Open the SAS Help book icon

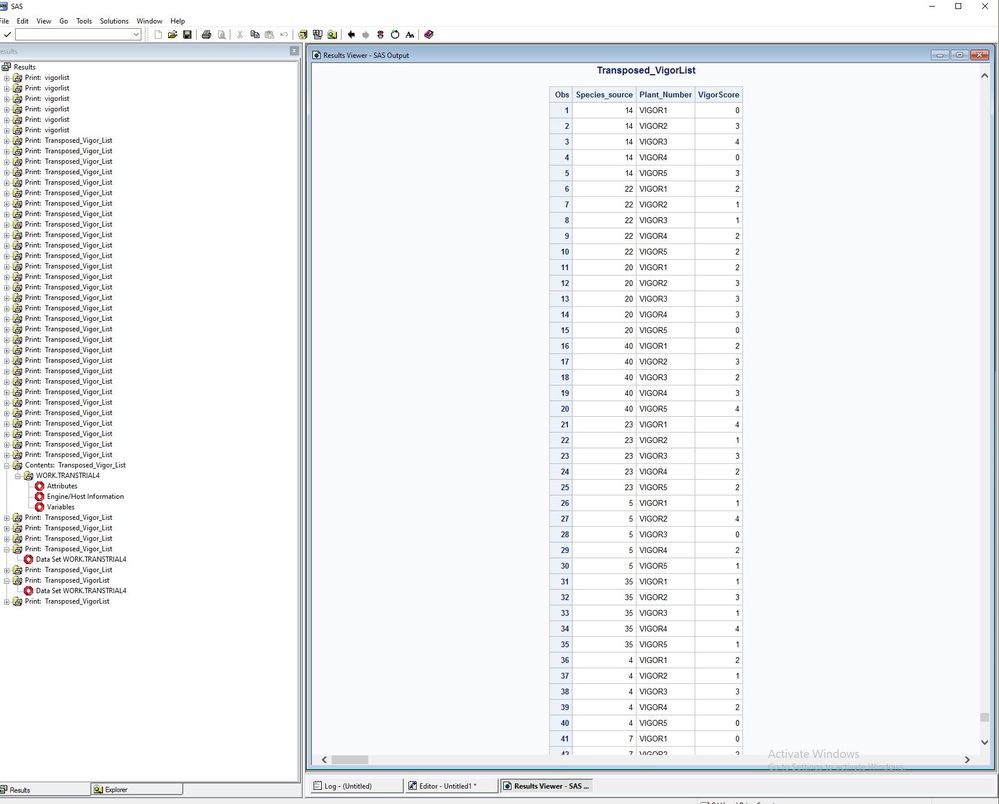pyautogui.click(x=429, y=34)
